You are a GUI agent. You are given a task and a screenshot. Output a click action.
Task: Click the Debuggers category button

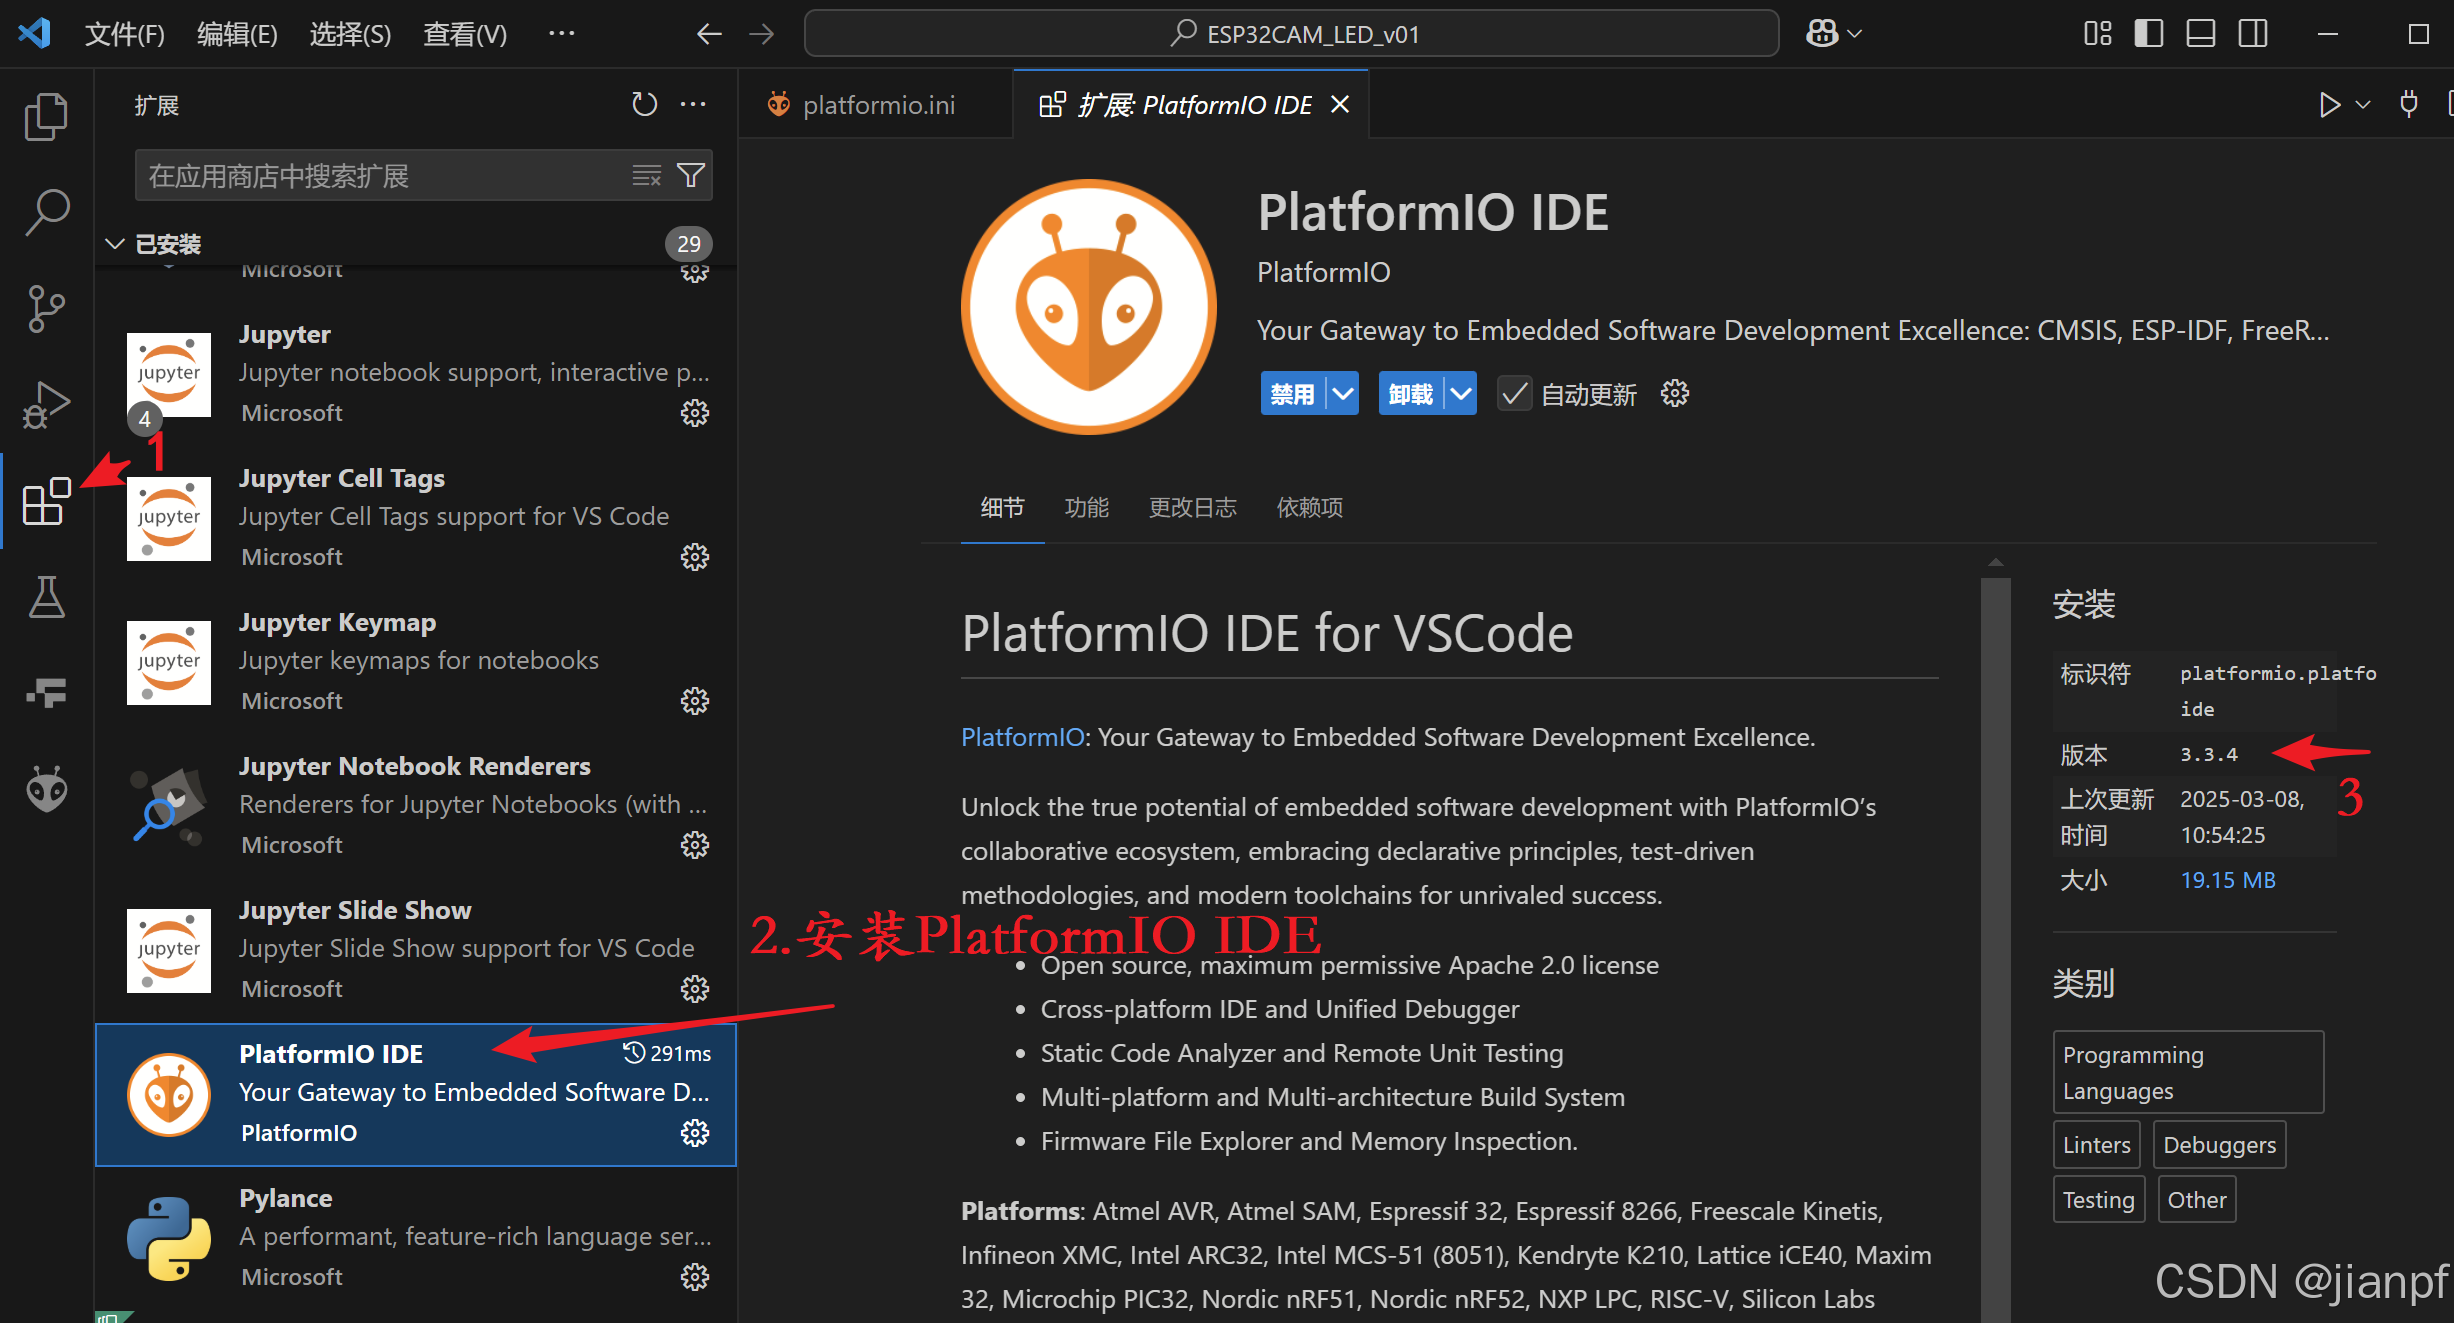point(2218,1145)
